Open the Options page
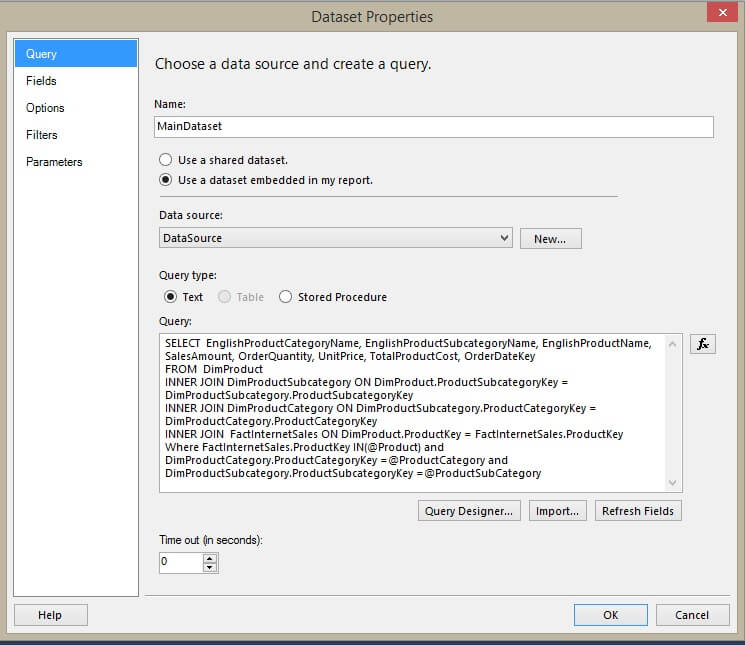The image size is (745, 645). (45, 108)
